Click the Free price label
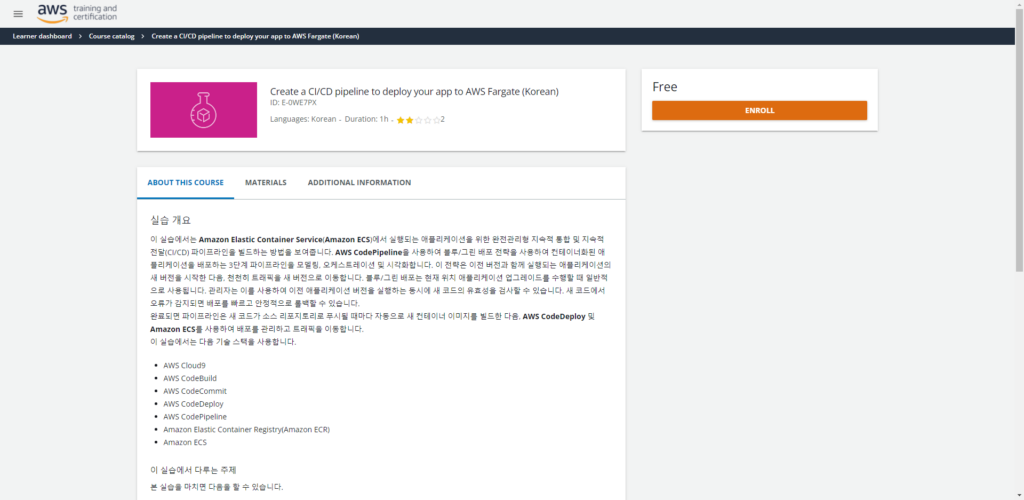Screen dimensions: 1024x500 (665, 87)
